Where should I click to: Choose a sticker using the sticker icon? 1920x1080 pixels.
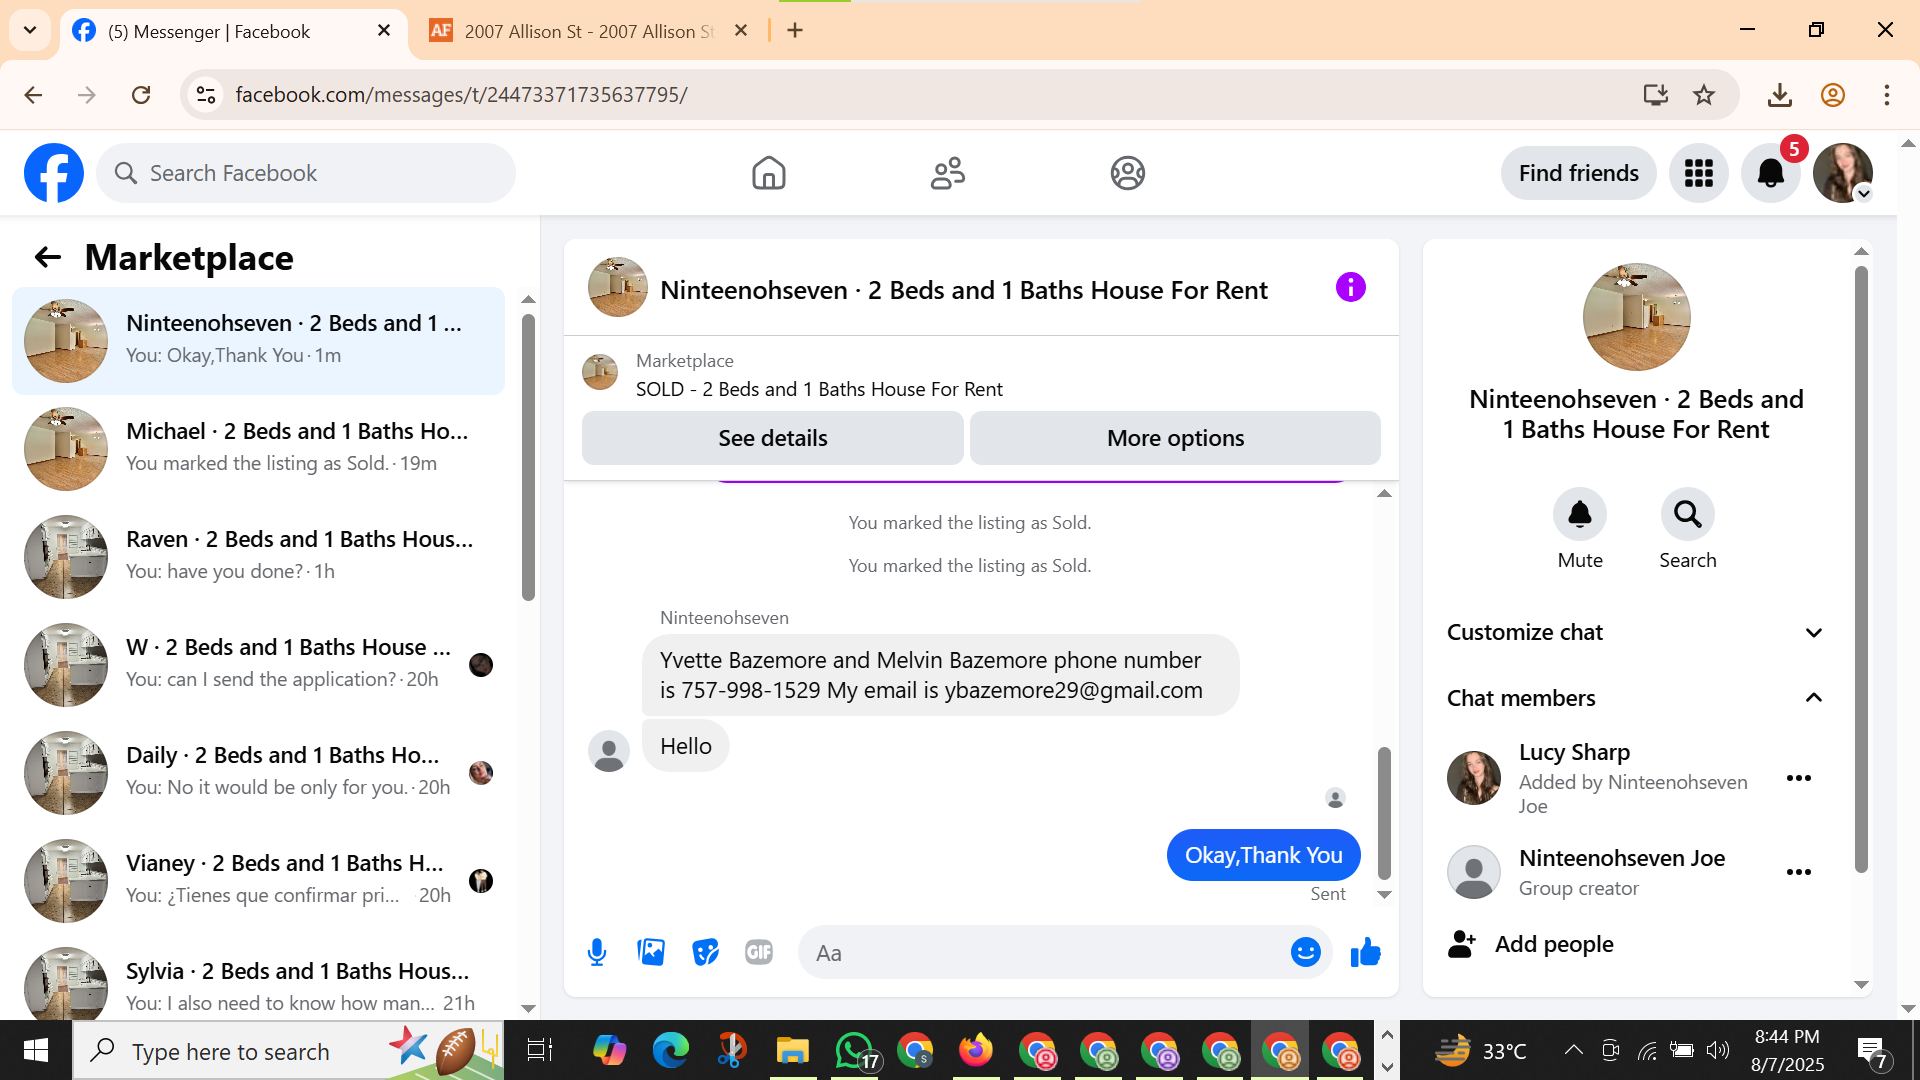click(705, 952)
